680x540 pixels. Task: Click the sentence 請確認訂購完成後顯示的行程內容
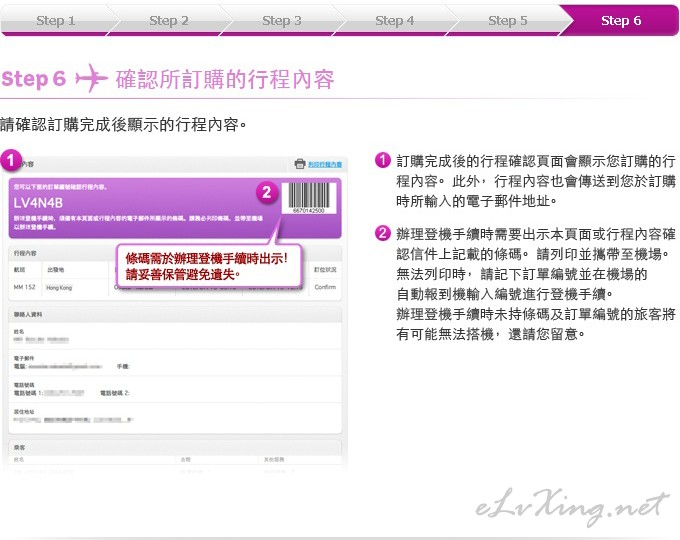coord(123,125)
